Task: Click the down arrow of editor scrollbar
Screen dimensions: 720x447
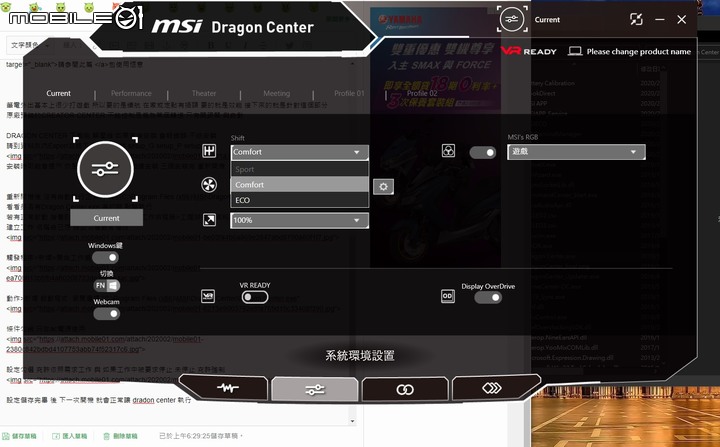Action: (352, 421)
